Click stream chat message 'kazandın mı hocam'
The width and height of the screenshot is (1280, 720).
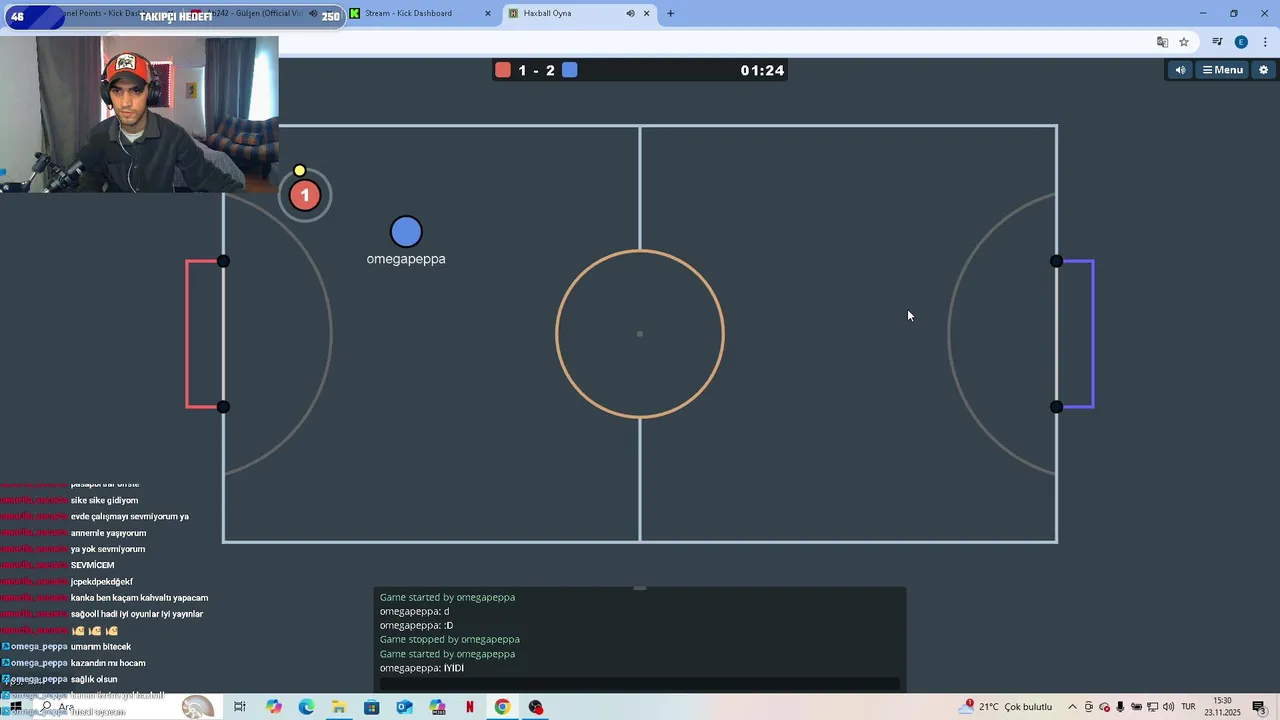point(108,663)
